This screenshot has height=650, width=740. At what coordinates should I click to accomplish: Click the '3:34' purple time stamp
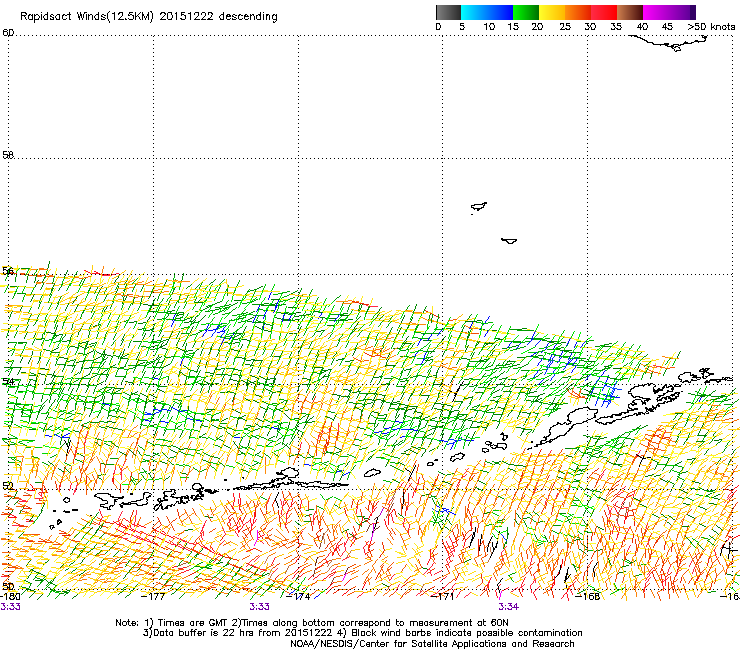[x=508, y=607]
